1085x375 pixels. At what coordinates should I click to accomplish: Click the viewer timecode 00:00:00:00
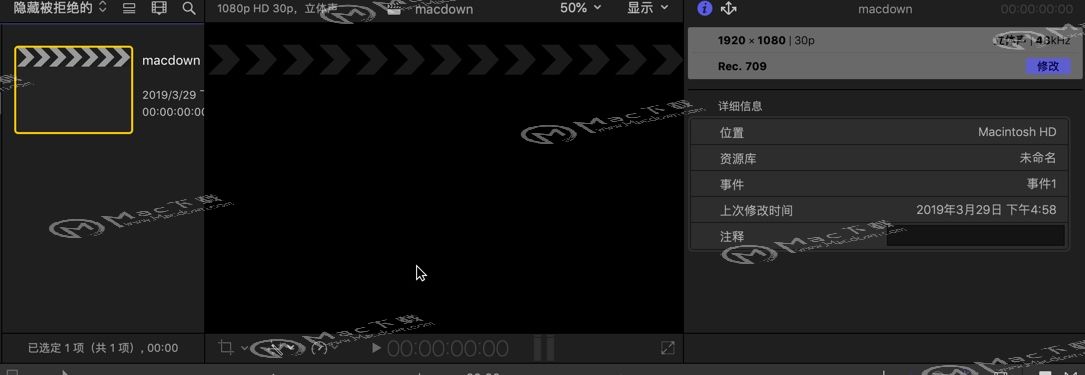(x=448, y=349)
